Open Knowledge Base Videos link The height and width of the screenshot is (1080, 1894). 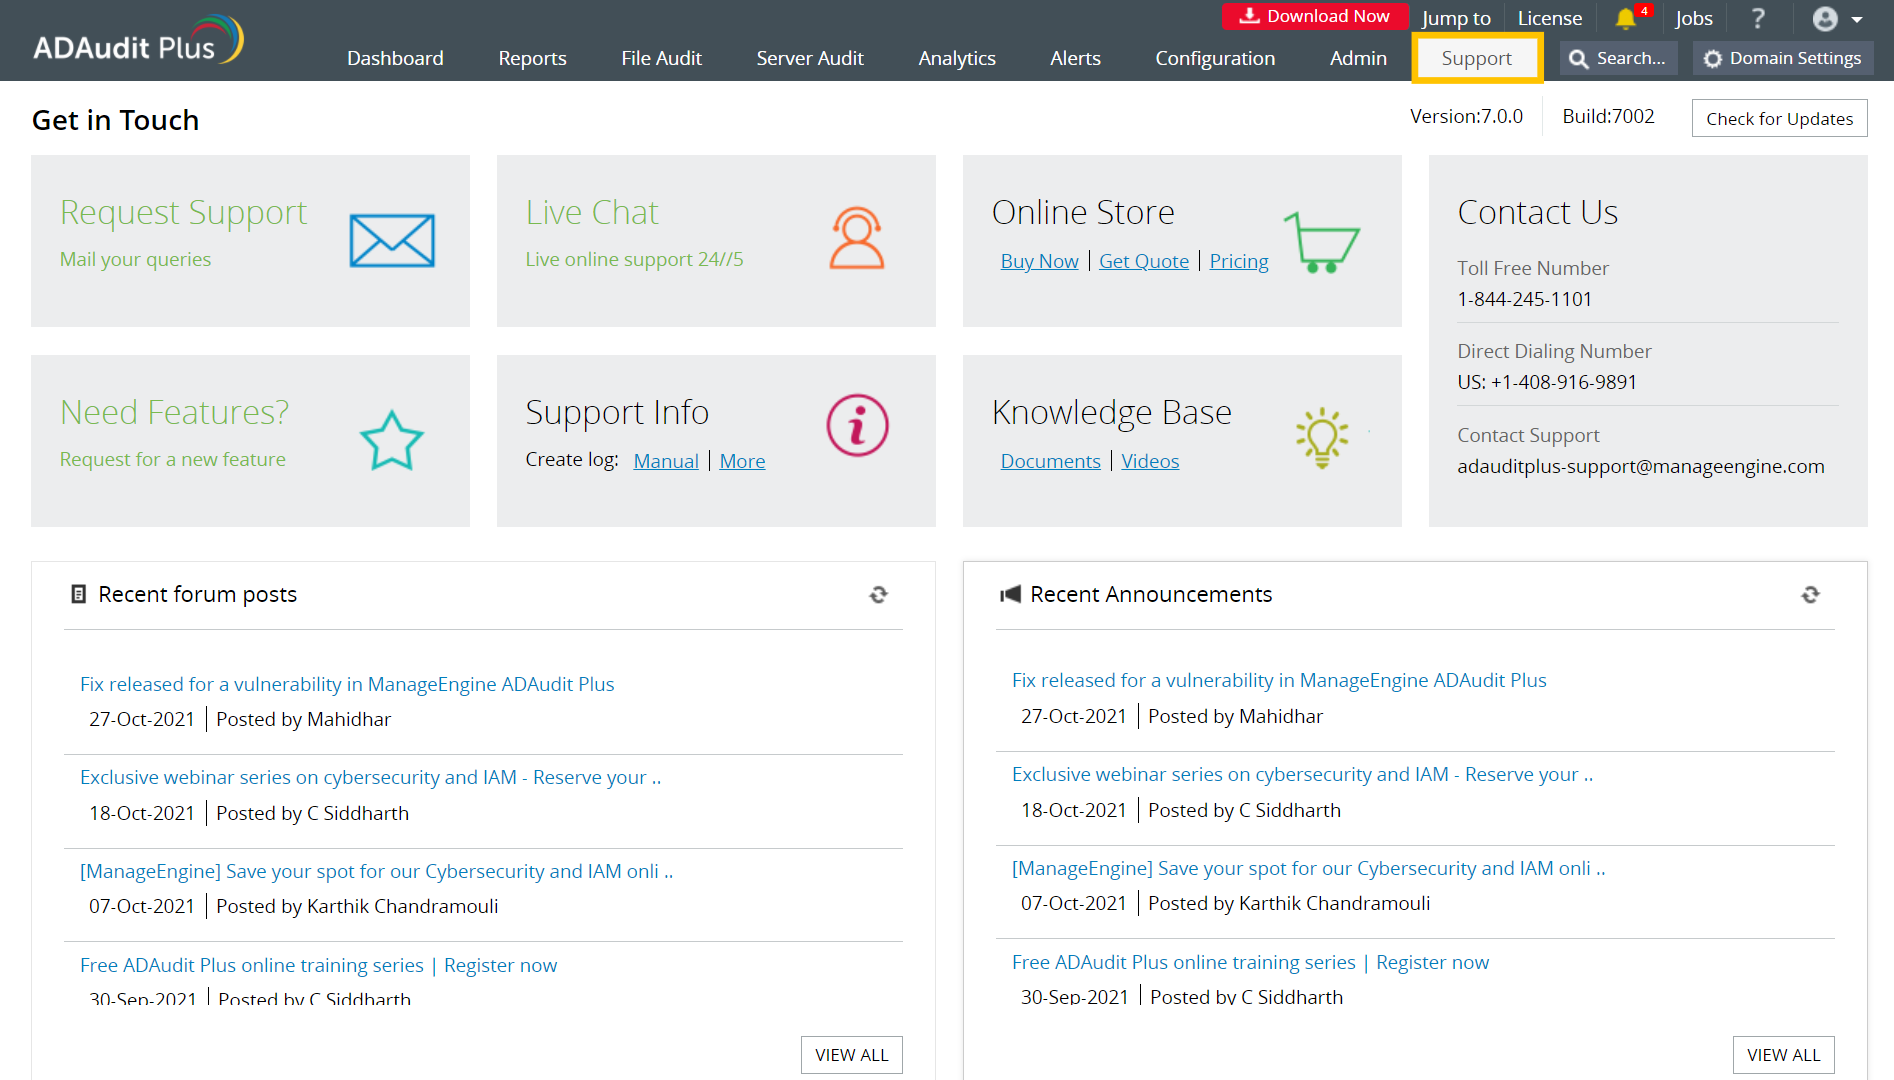[1150, 461]
